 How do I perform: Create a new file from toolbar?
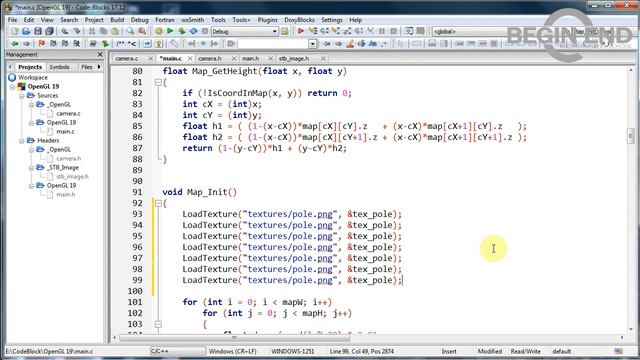[15, 31]
